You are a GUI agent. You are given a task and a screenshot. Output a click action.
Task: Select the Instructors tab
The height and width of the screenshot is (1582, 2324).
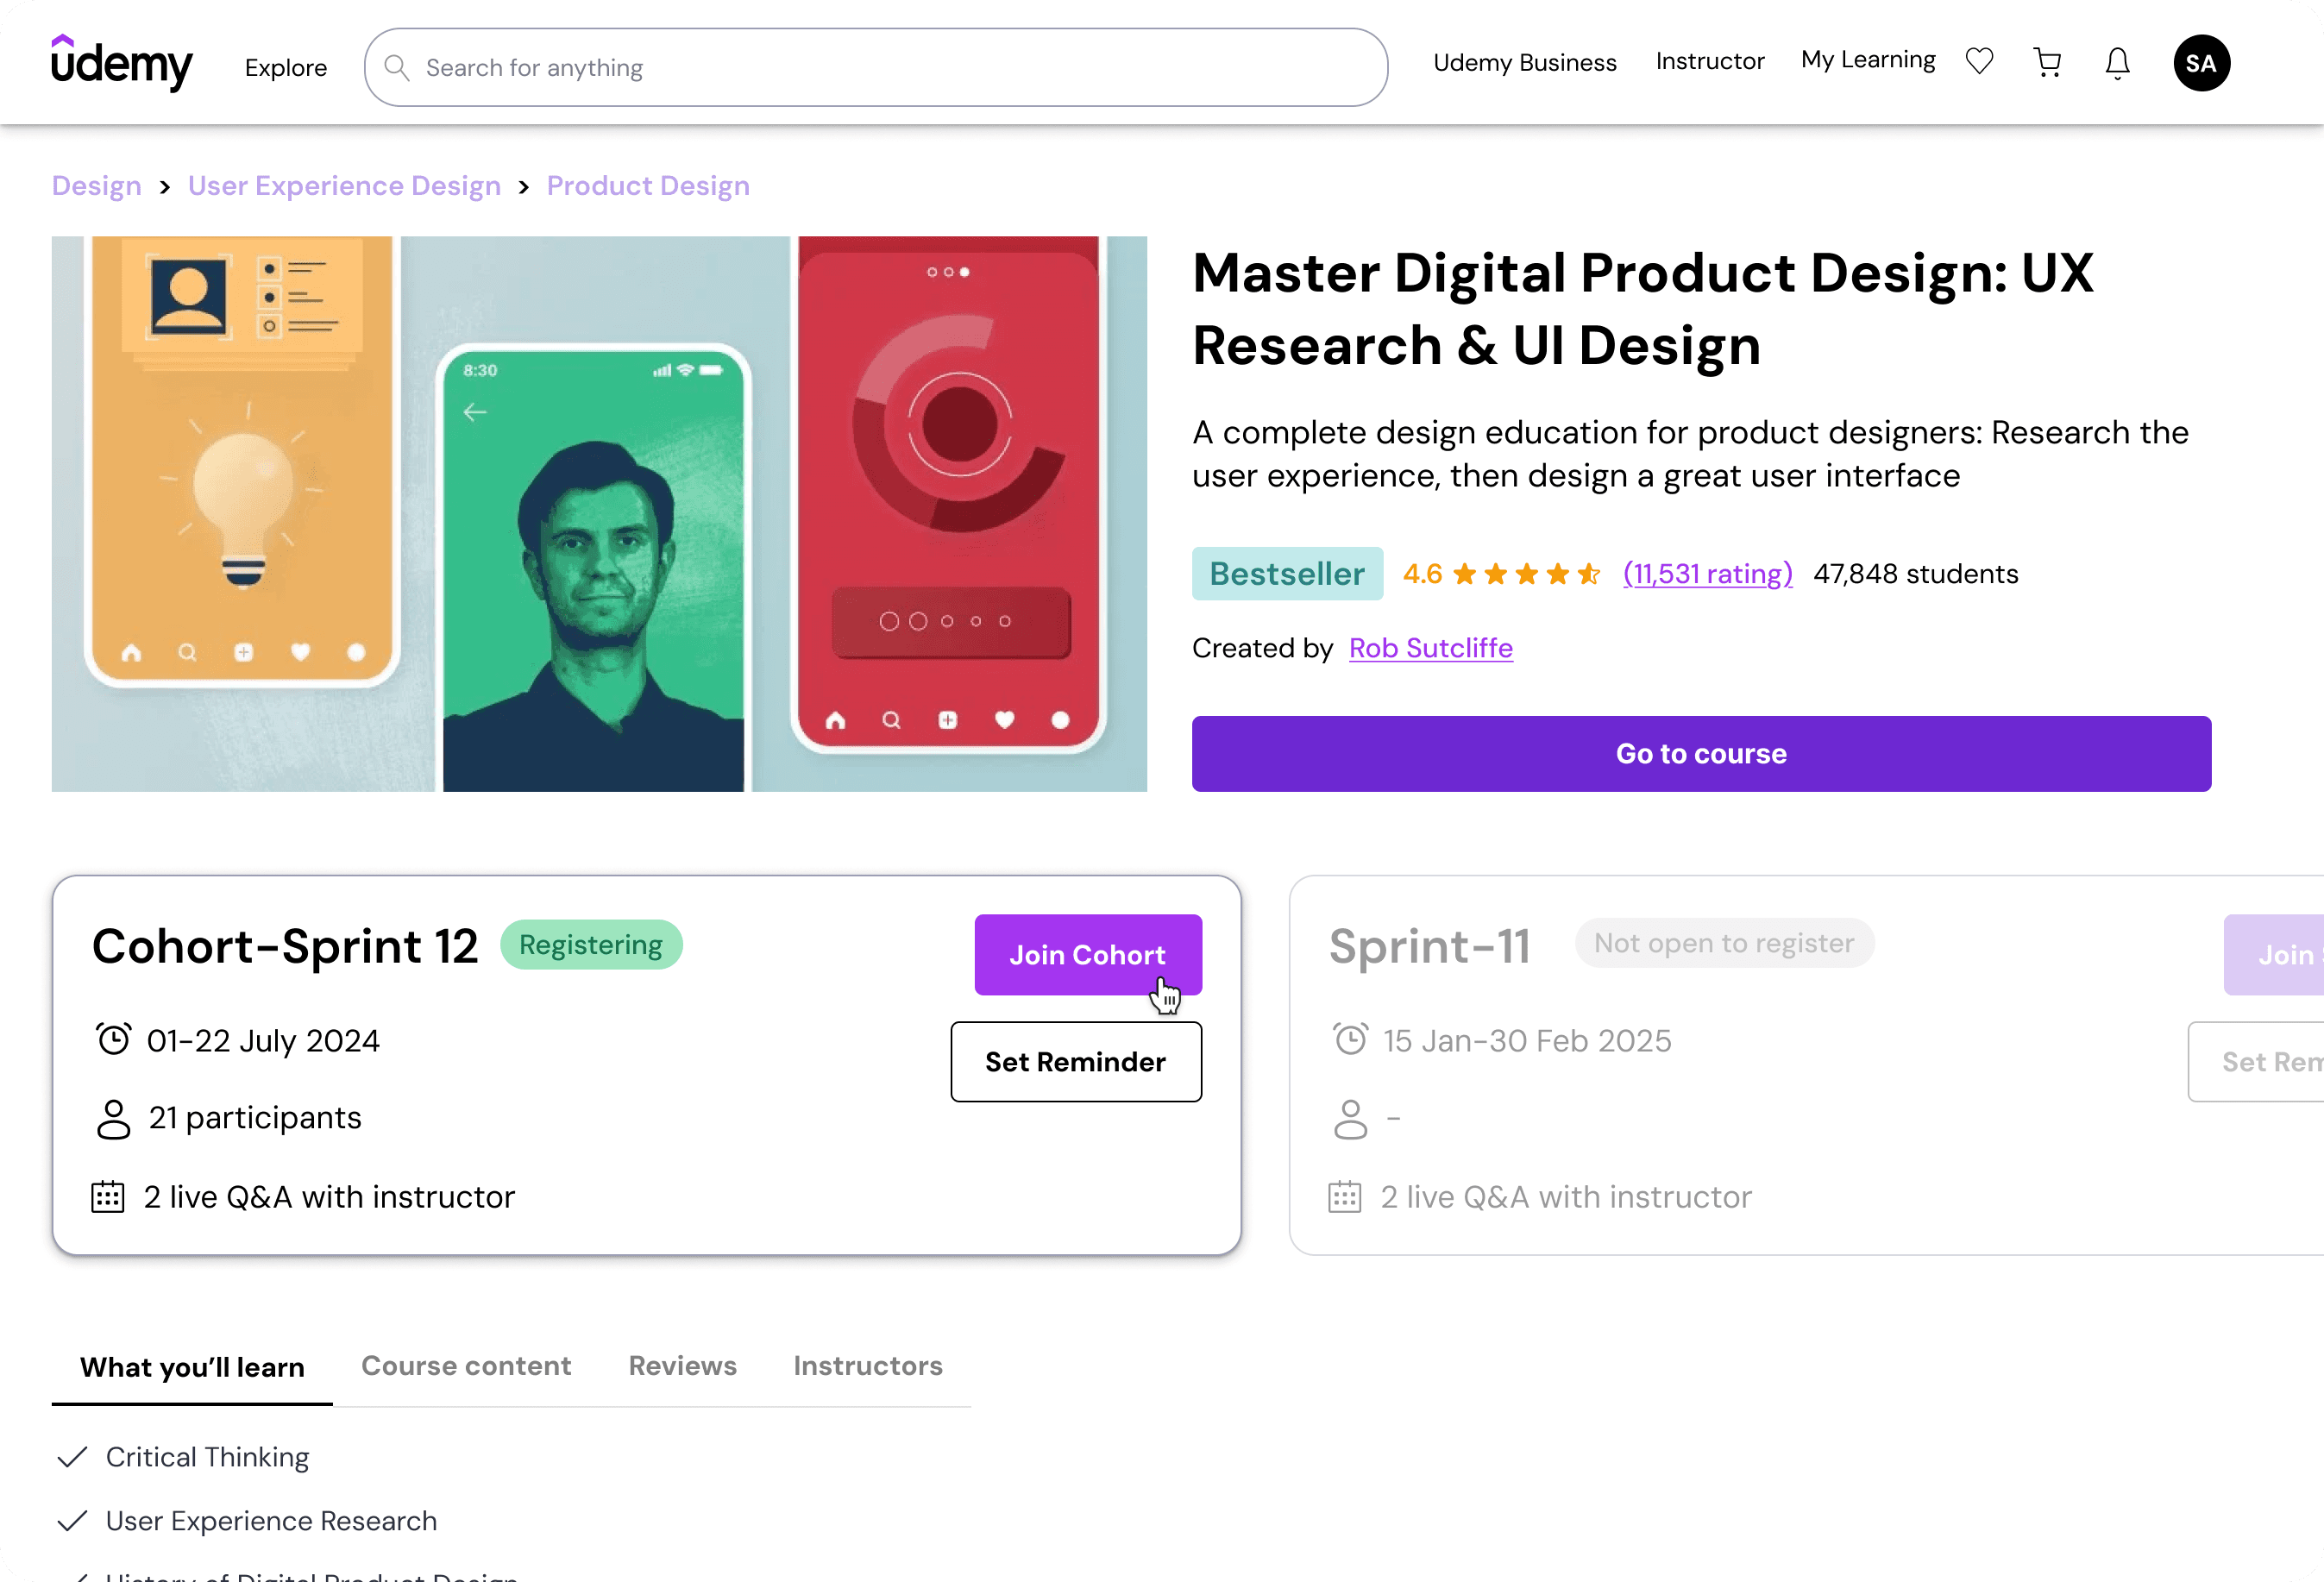(867, 1366)
